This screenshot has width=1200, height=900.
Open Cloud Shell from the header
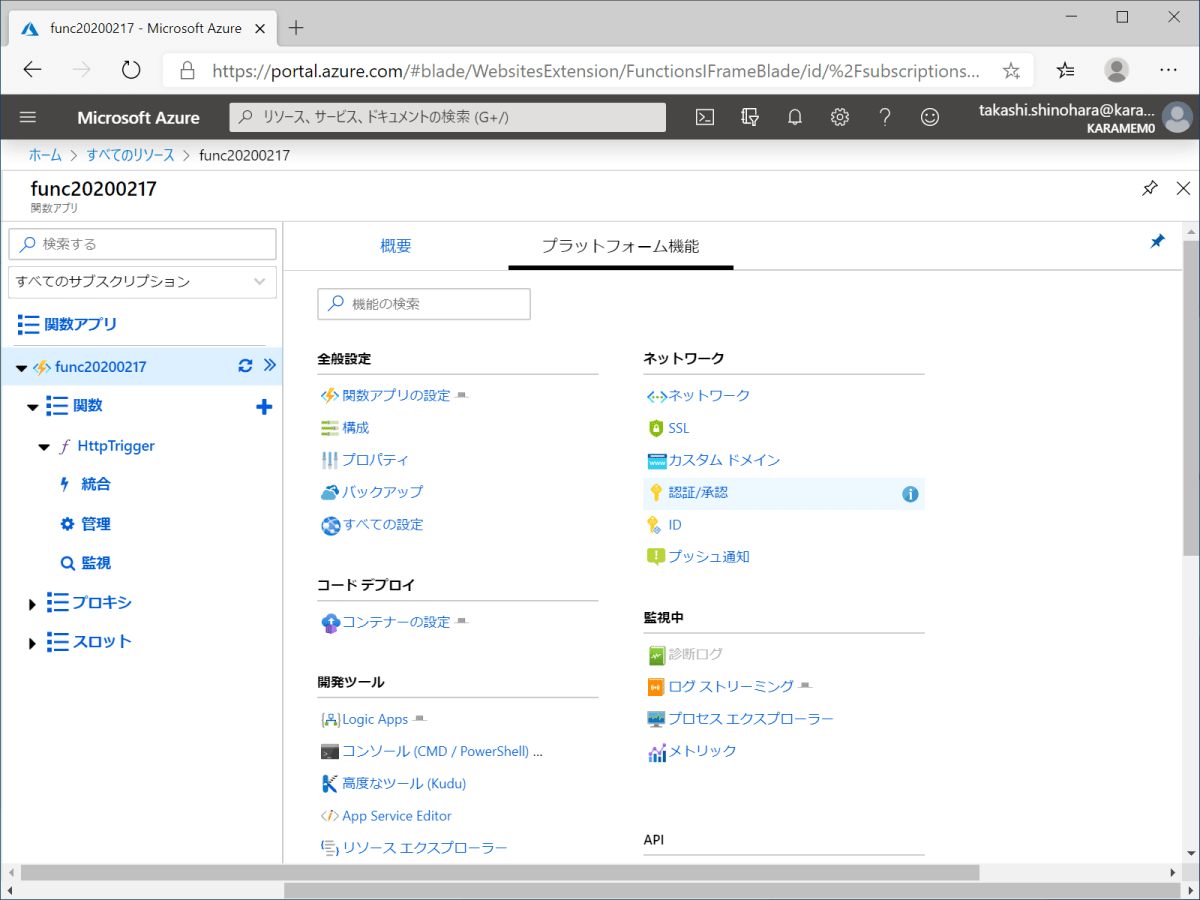click(x=705, y=117)
